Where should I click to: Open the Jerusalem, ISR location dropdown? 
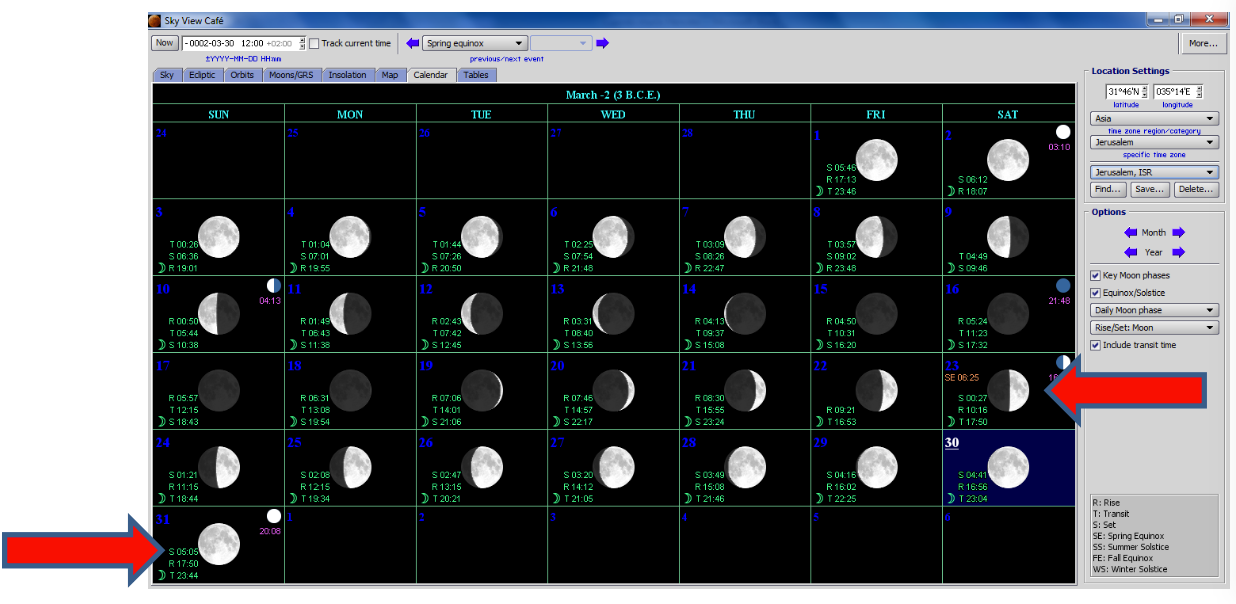coord(1154,172)
